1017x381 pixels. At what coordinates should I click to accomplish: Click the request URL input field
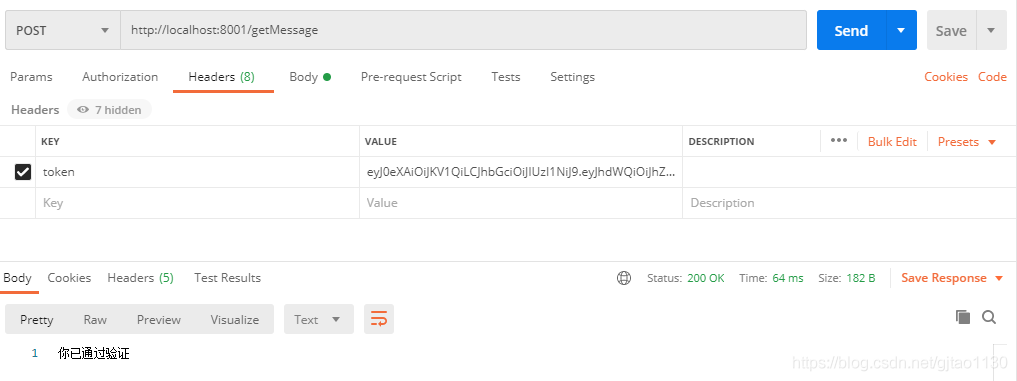pos(463,30)
